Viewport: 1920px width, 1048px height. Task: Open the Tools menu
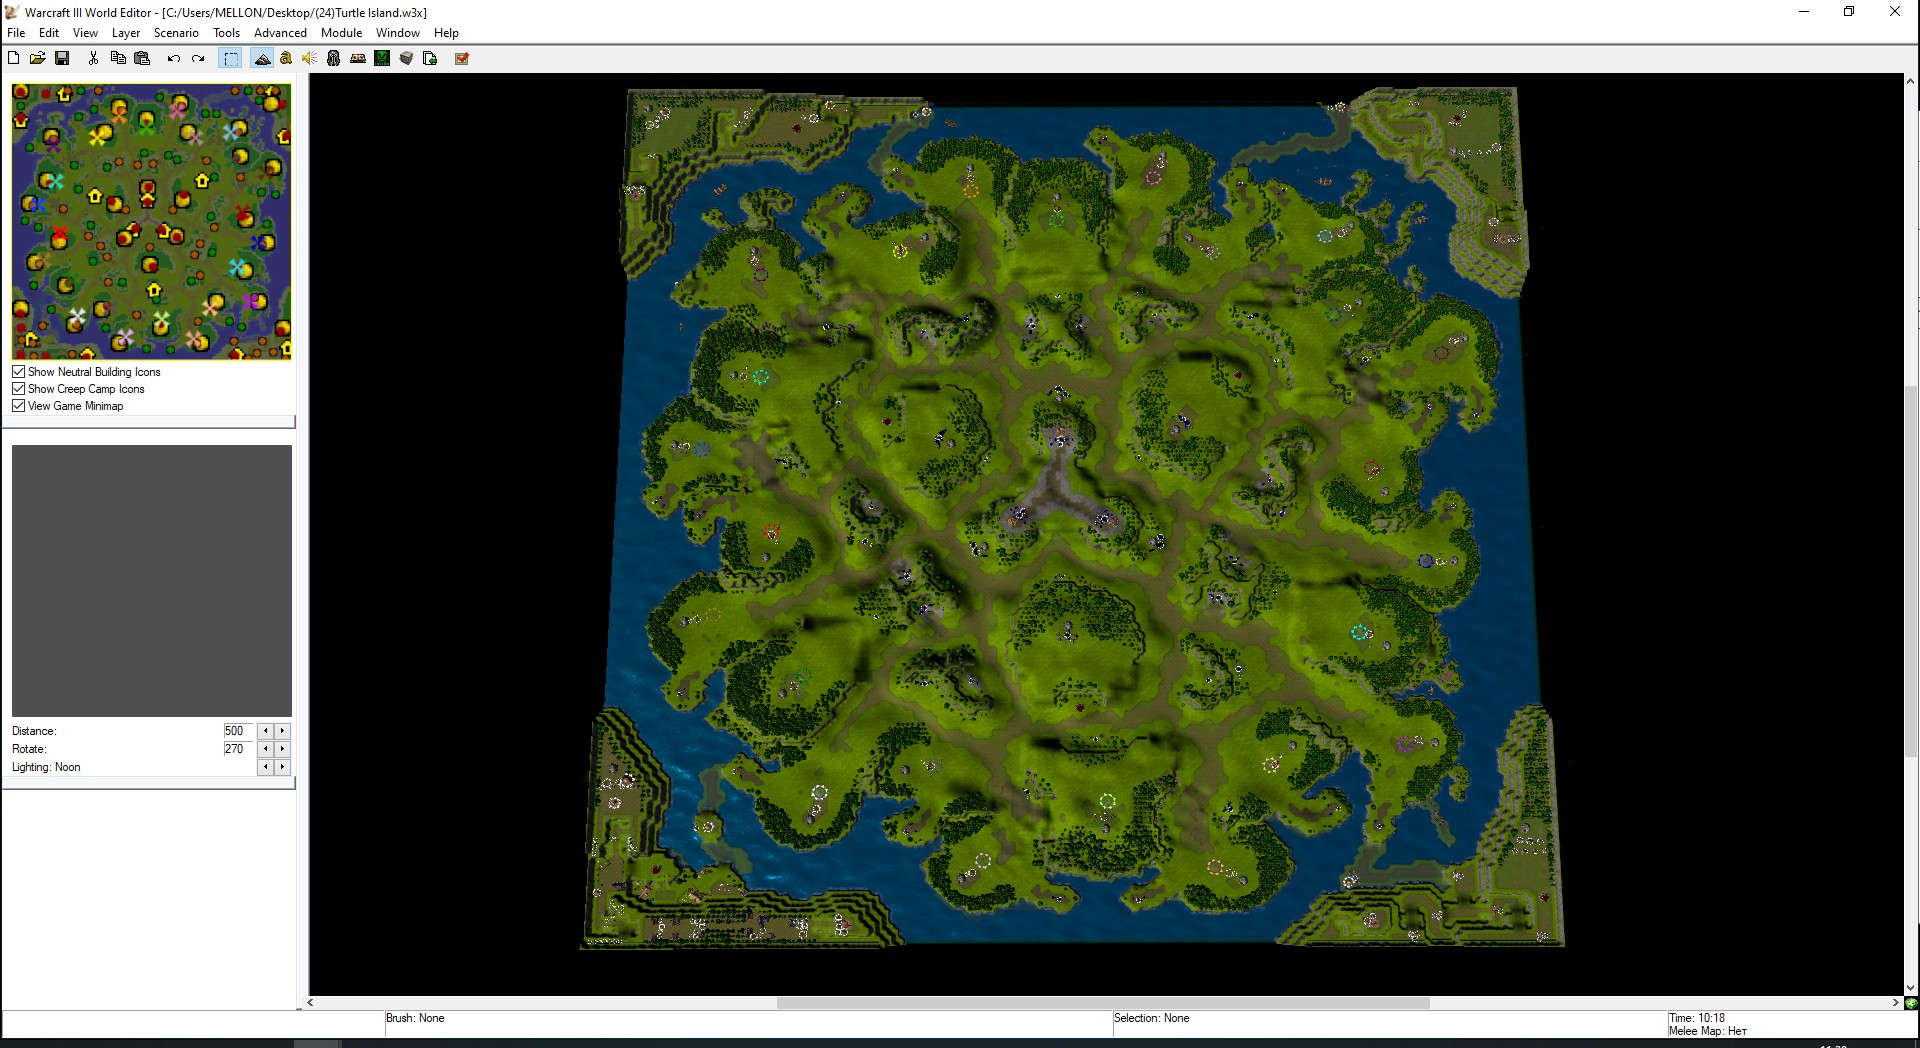[x=227, y=33]
